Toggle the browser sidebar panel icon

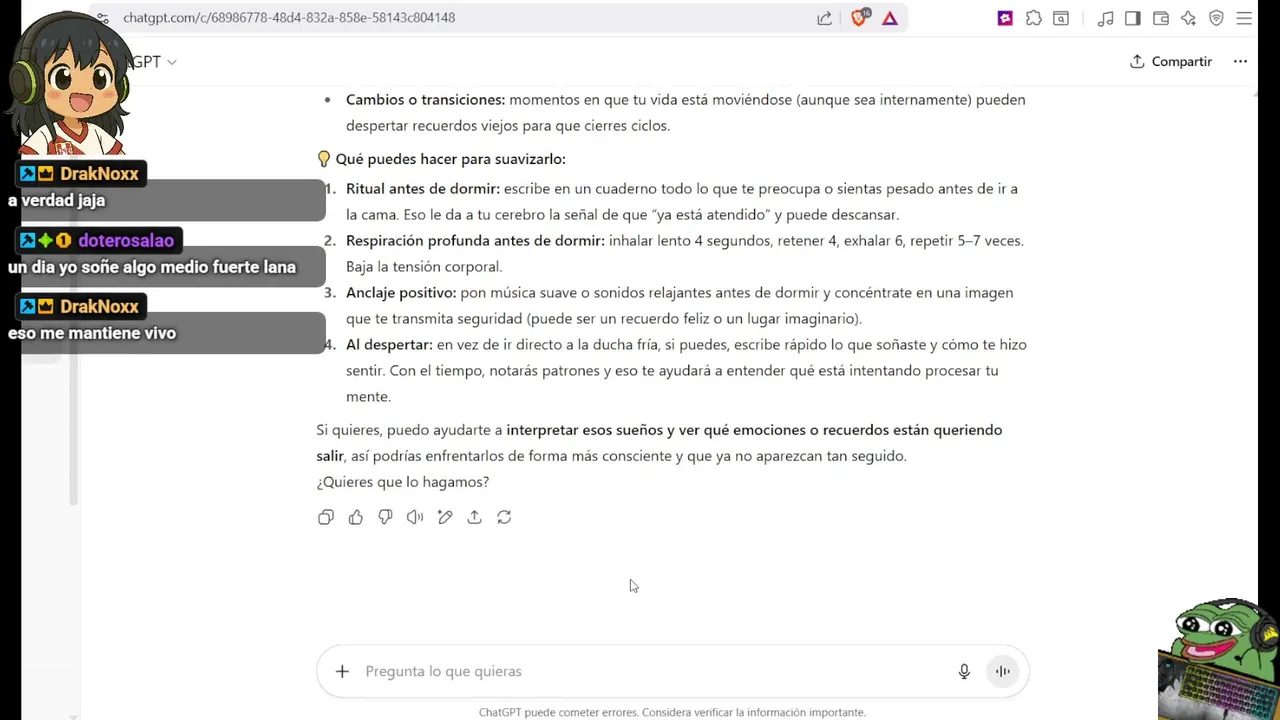click(x=1133, y=18)
